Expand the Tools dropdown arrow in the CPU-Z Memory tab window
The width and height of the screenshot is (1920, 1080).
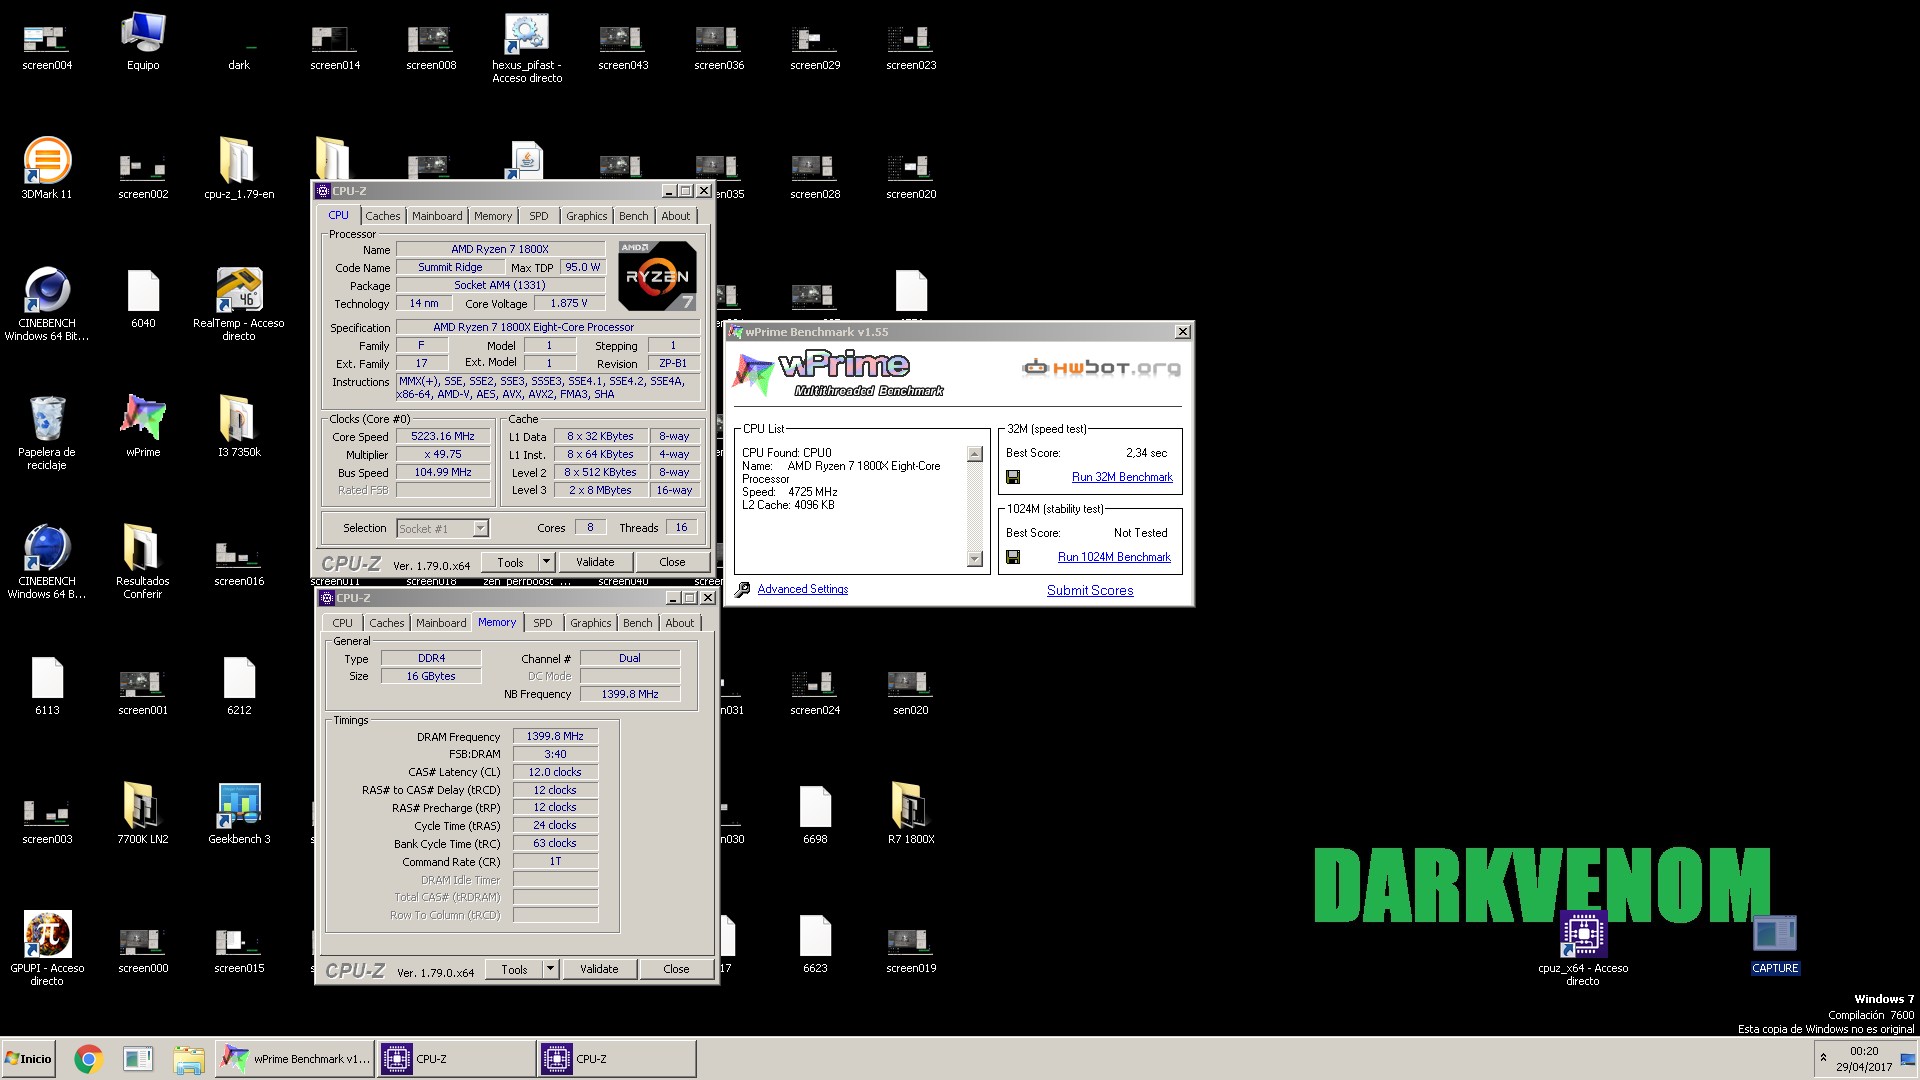tap(550, 969)
